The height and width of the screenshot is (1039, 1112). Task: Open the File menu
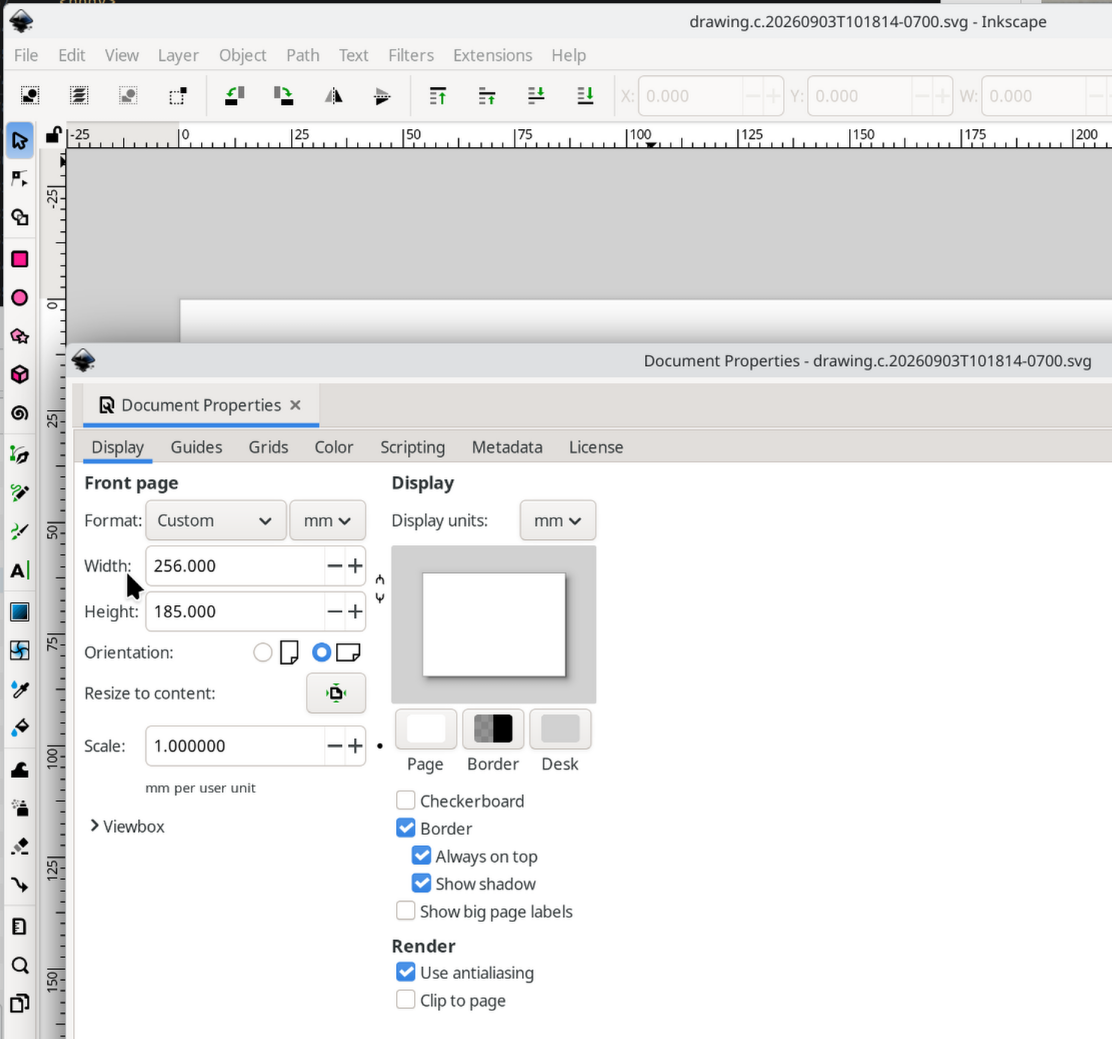pos(26,55)
